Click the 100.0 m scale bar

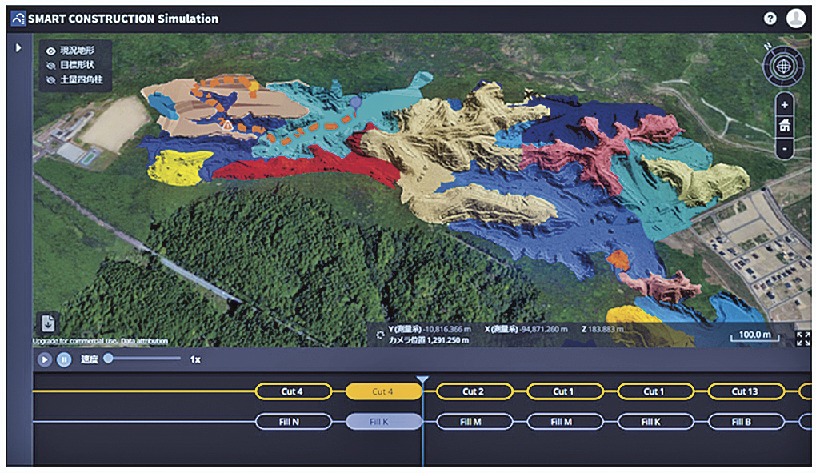pos(755,336)
